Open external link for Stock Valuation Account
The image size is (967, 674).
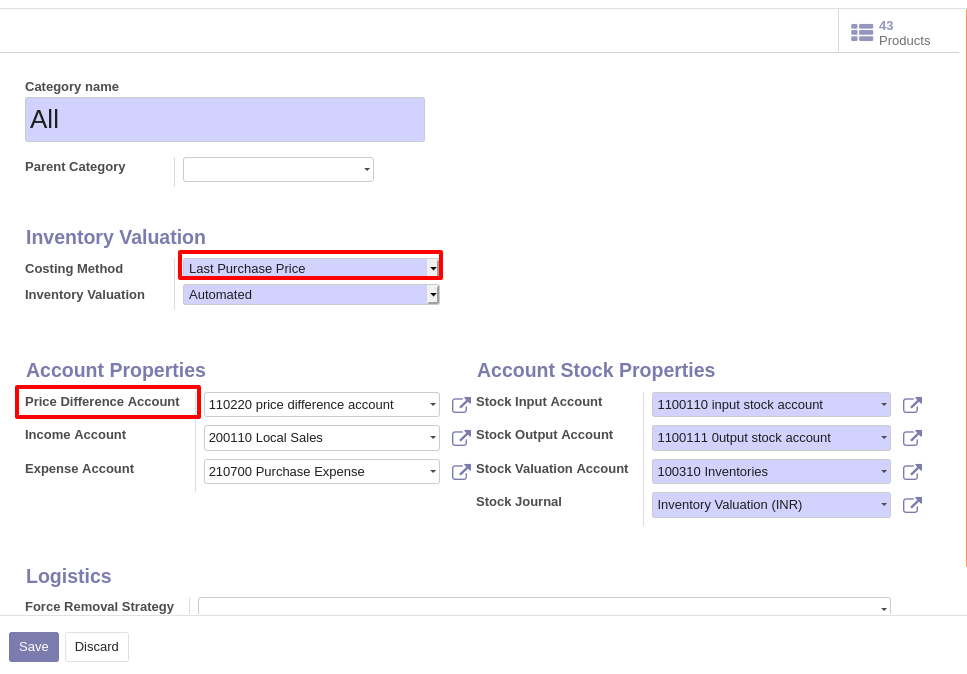coord(912,472)
